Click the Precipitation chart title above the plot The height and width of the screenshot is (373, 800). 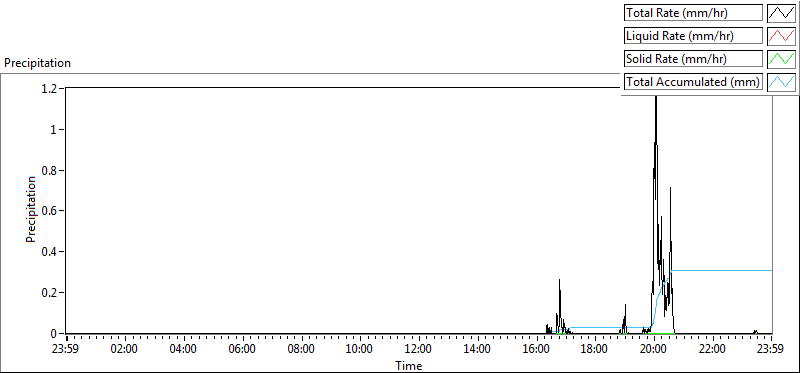point(37,63)
